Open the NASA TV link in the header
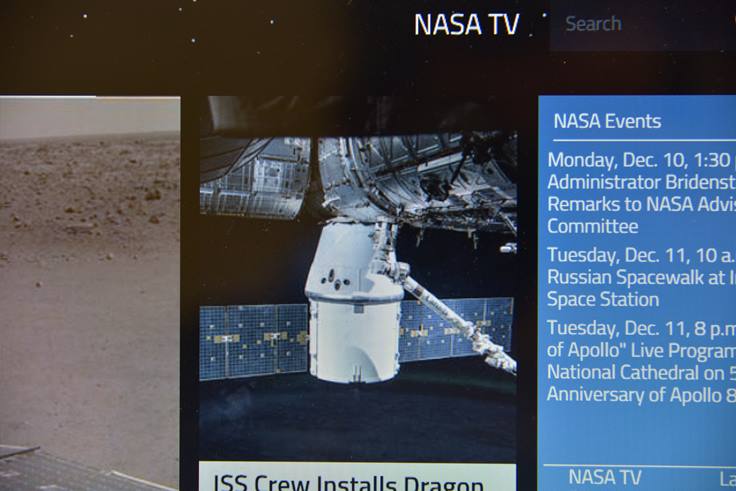 466,25
